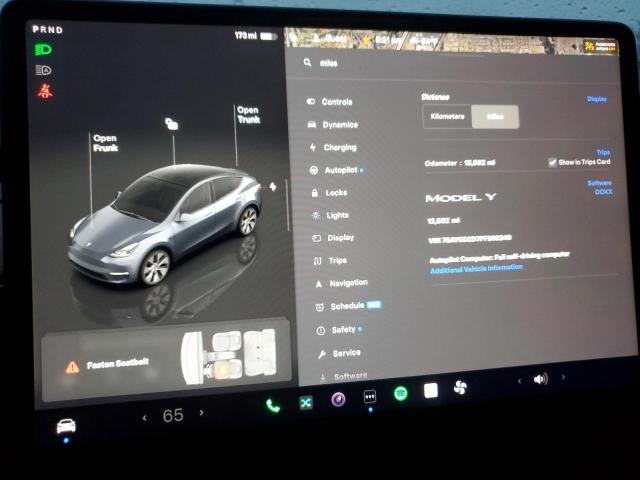640x480 pixels.
Task: Open the purple camera app icon
Action: [x=338, y=399]
